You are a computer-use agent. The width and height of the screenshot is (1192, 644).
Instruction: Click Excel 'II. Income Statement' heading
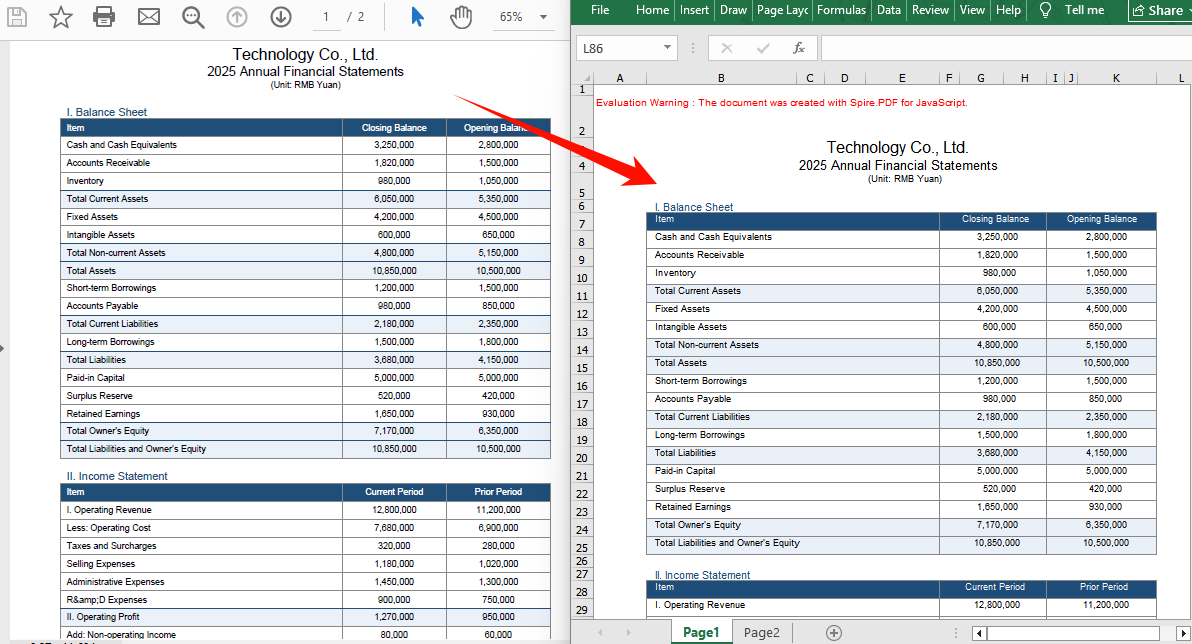(702, 575)
